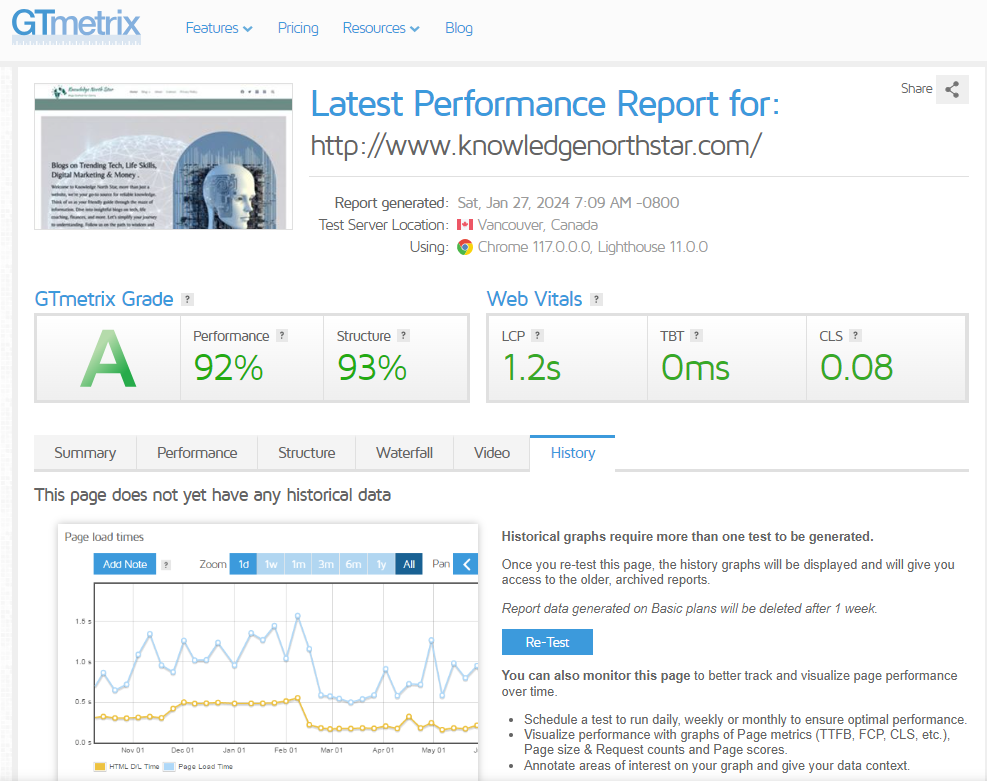Switch to the Summary tab
The height and width of the screenshot is (781, 987).
coord(85,453)
